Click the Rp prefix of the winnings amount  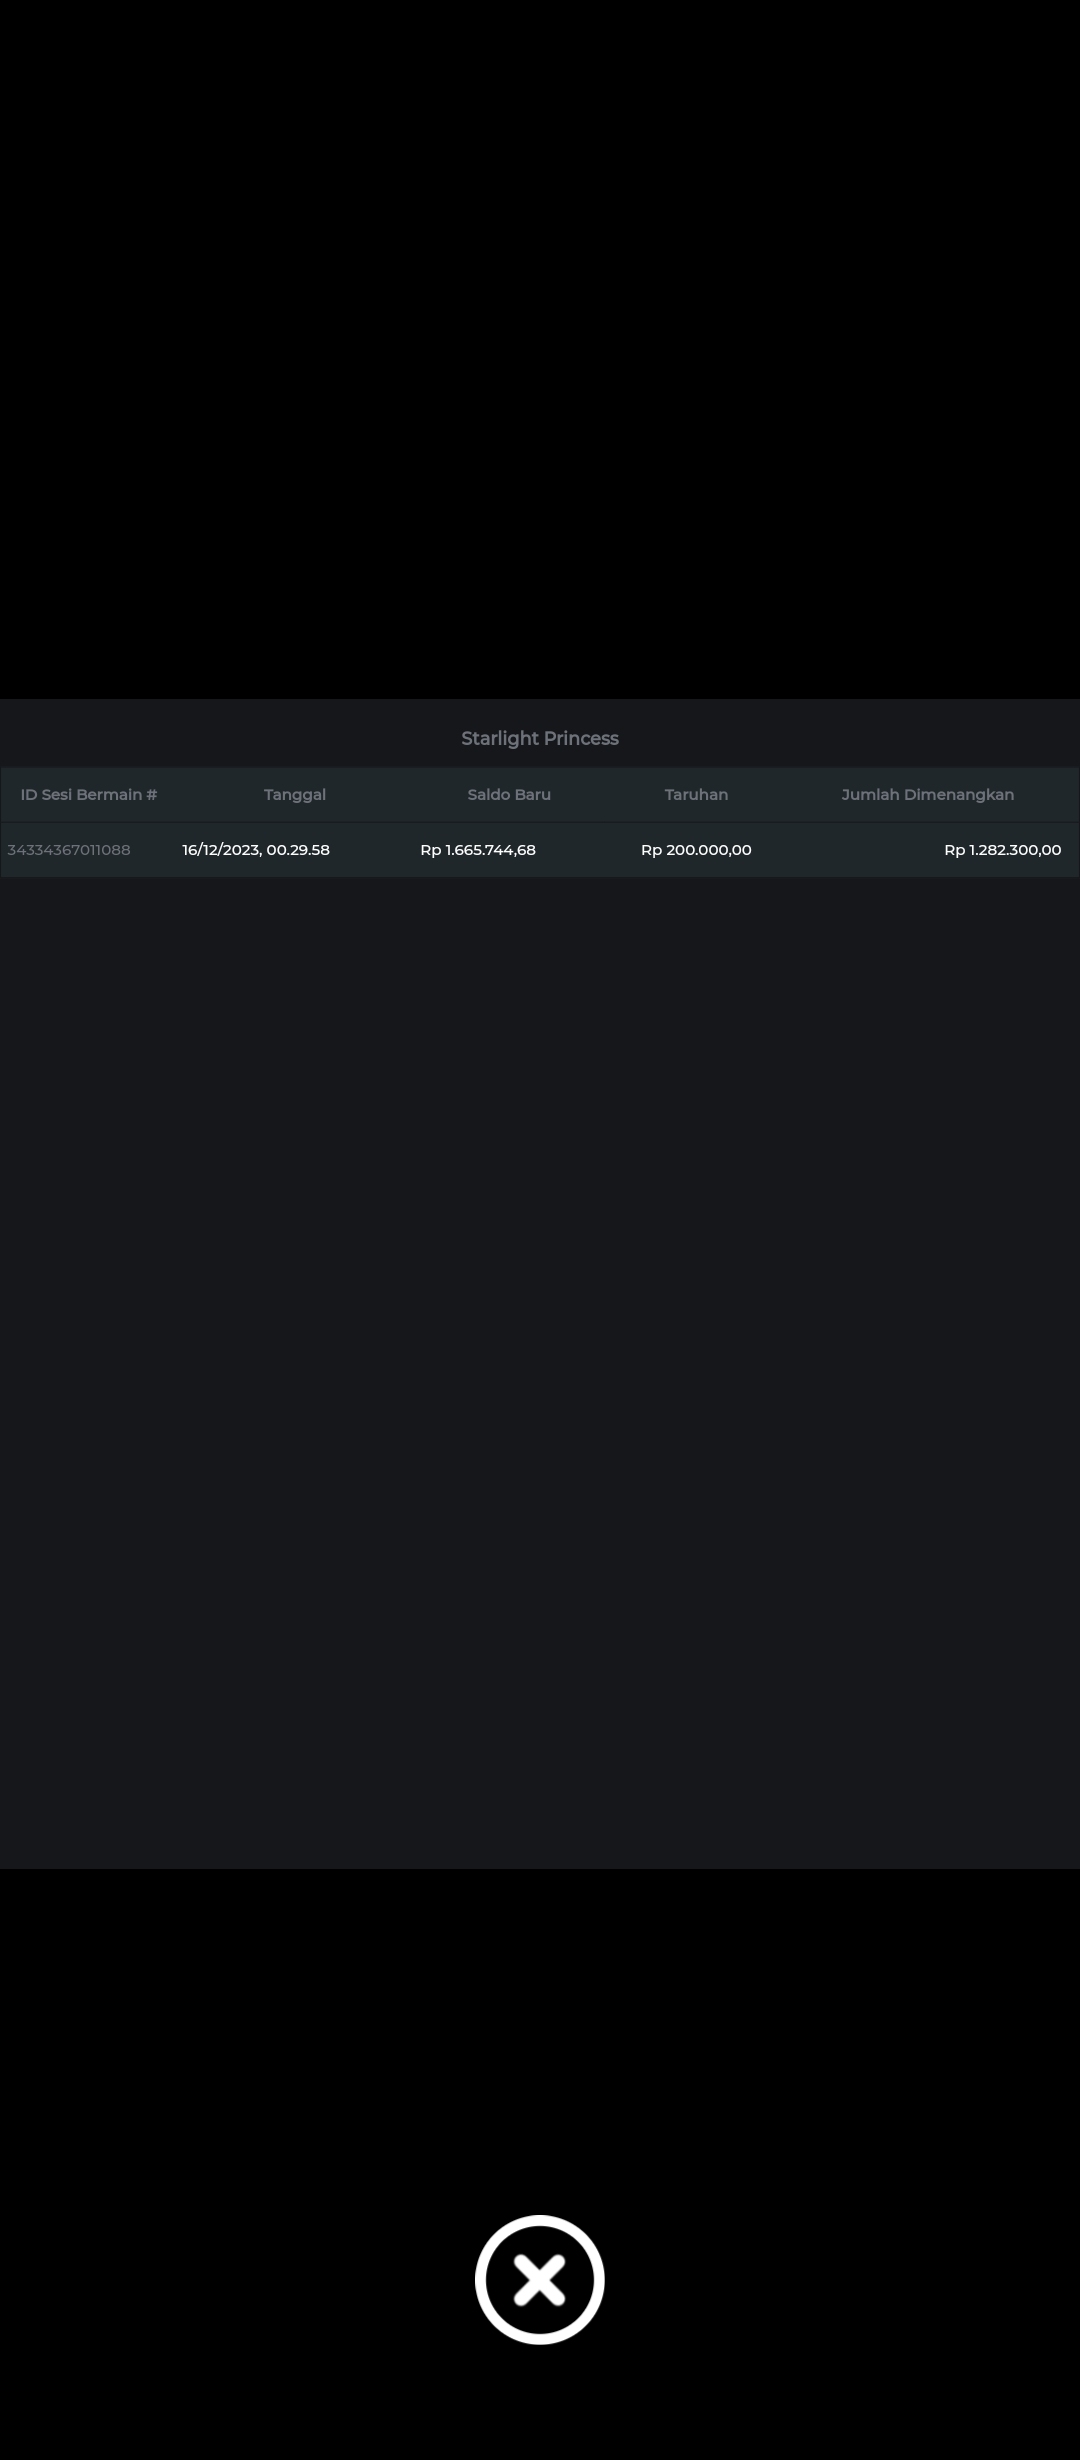click(954, 849)
